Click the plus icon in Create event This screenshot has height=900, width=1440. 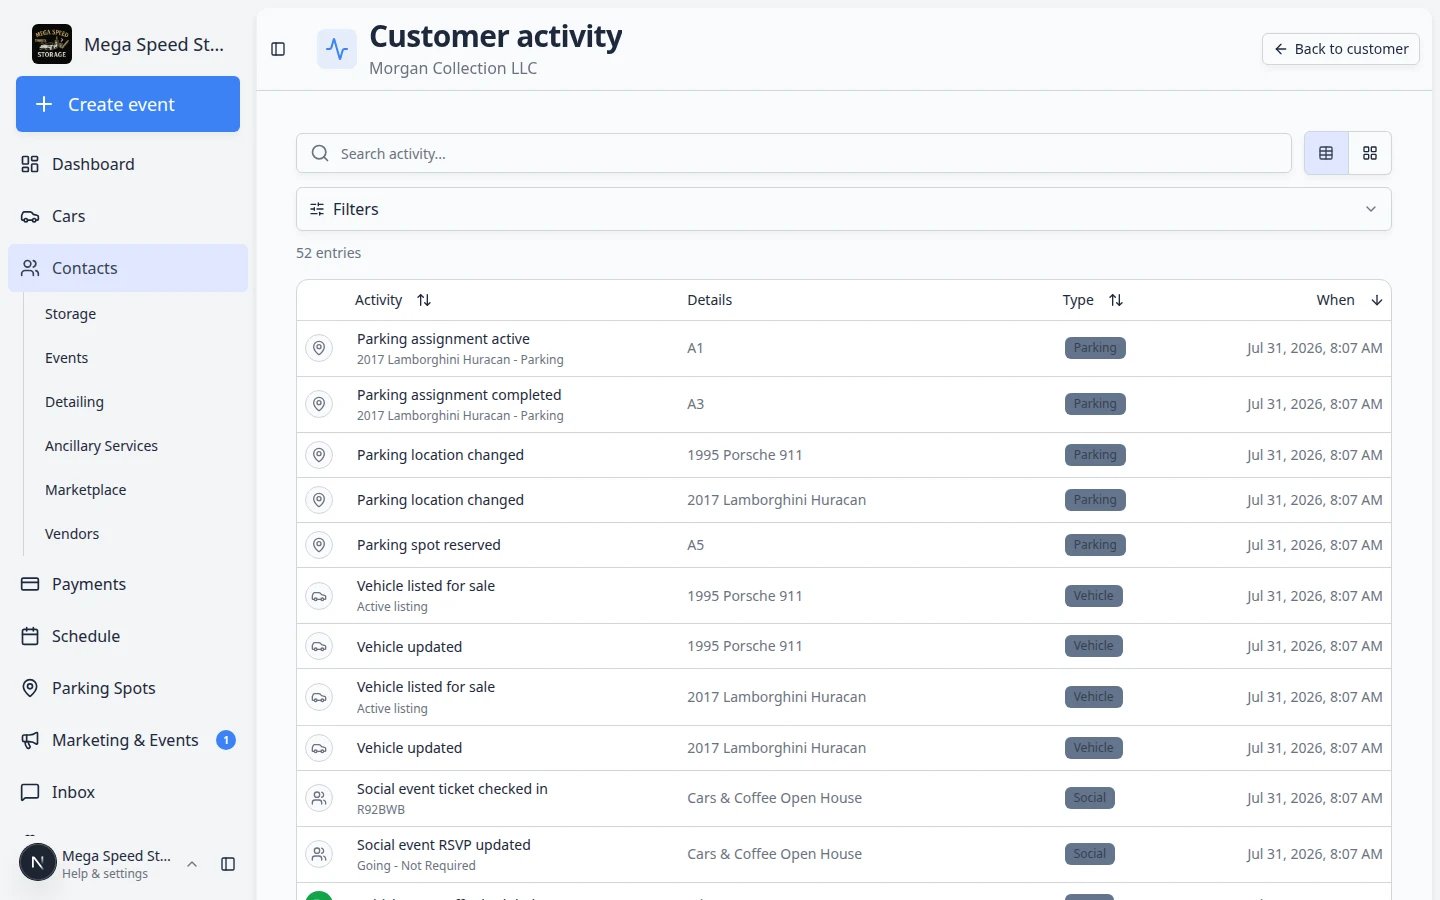(x=44, y=104)
